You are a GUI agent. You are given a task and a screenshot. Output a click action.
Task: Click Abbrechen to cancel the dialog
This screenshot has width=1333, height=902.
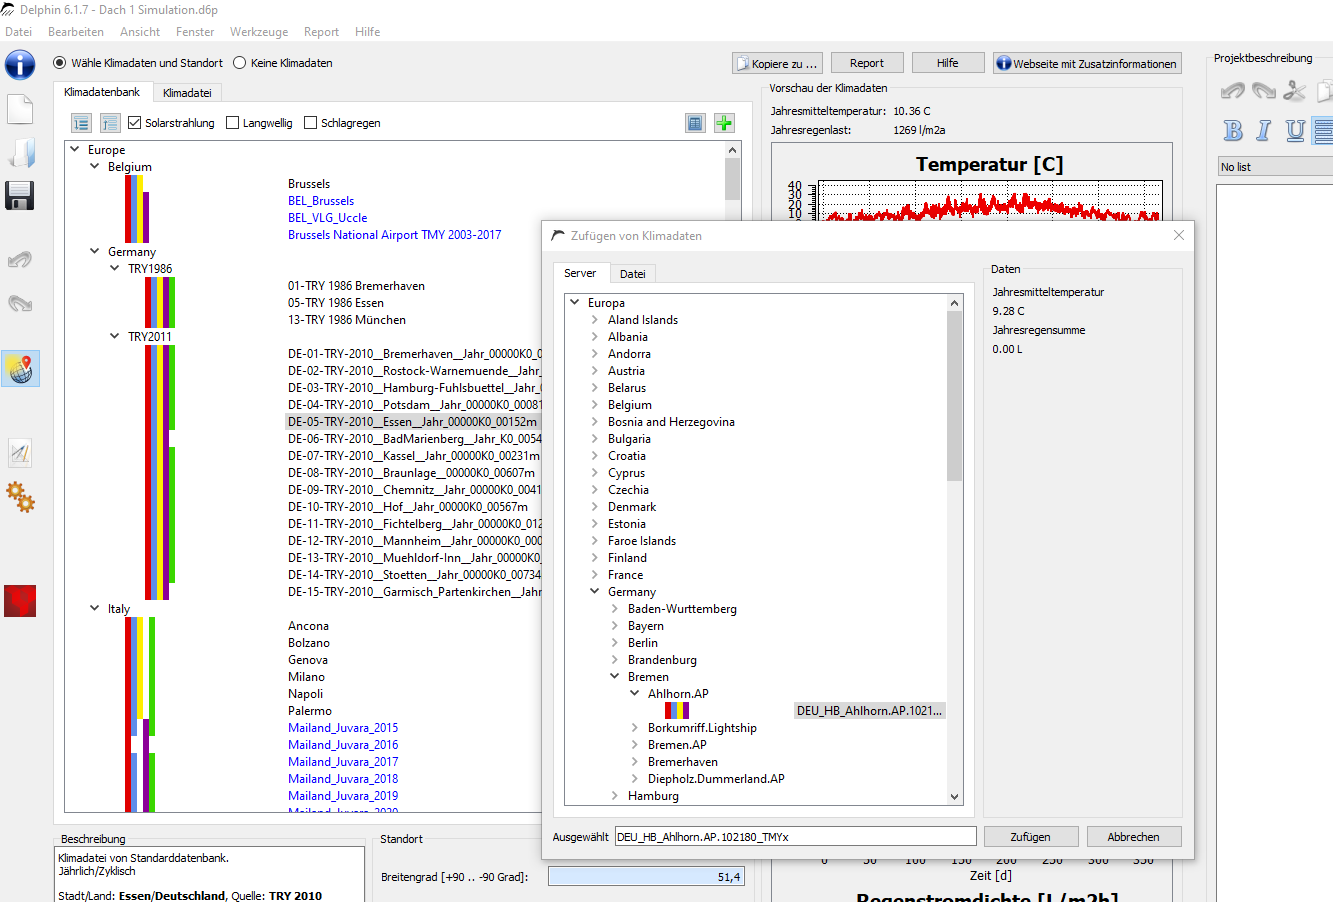(x=1134, y=837)
